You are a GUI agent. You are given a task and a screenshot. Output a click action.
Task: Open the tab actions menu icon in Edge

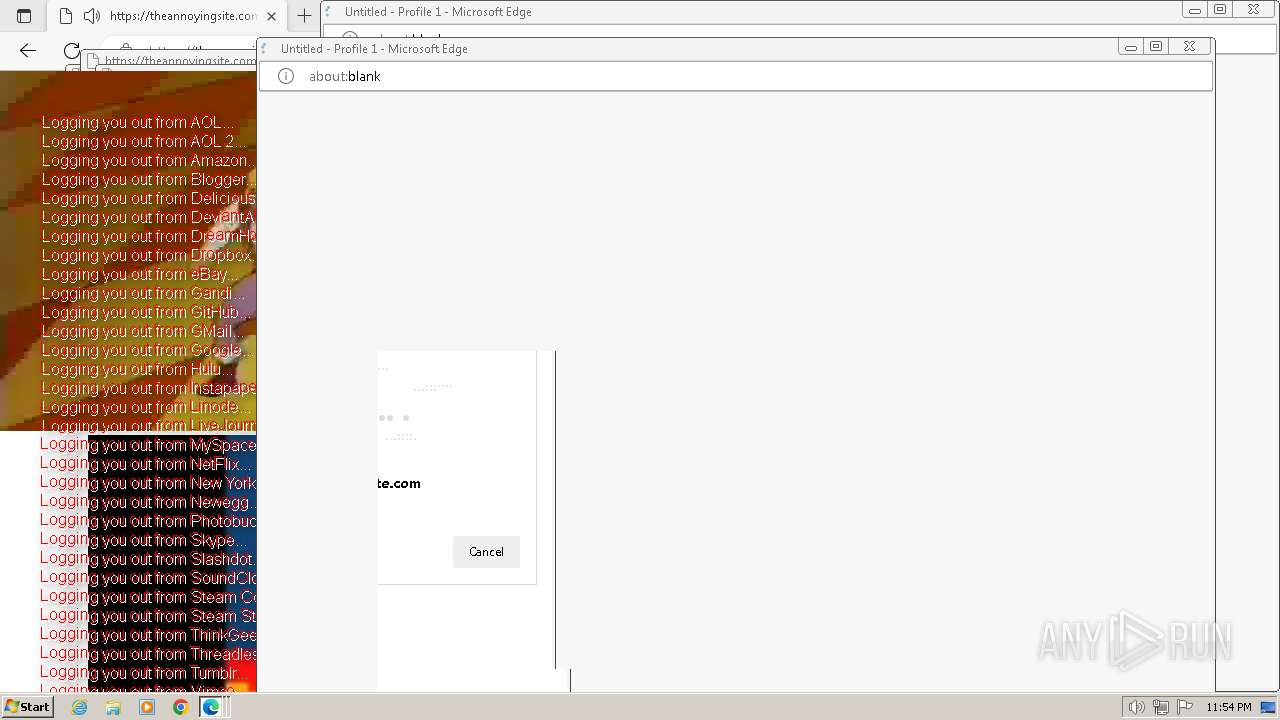coord(24,16)
